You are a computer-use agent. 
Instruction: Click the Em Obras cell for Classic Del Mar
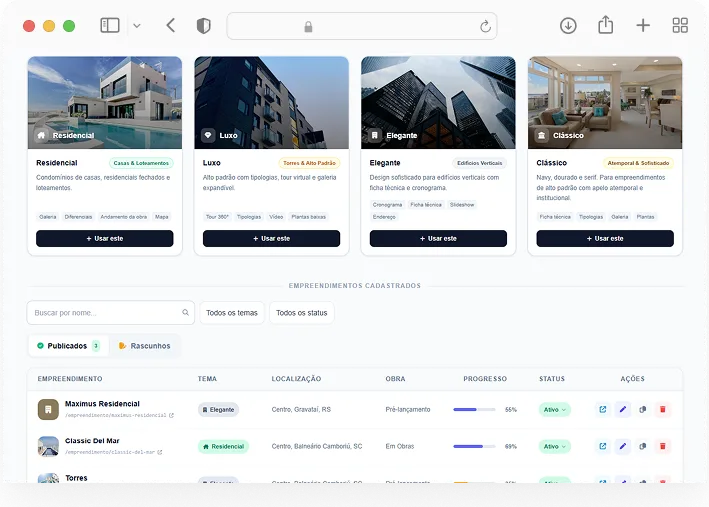[400, 446]
